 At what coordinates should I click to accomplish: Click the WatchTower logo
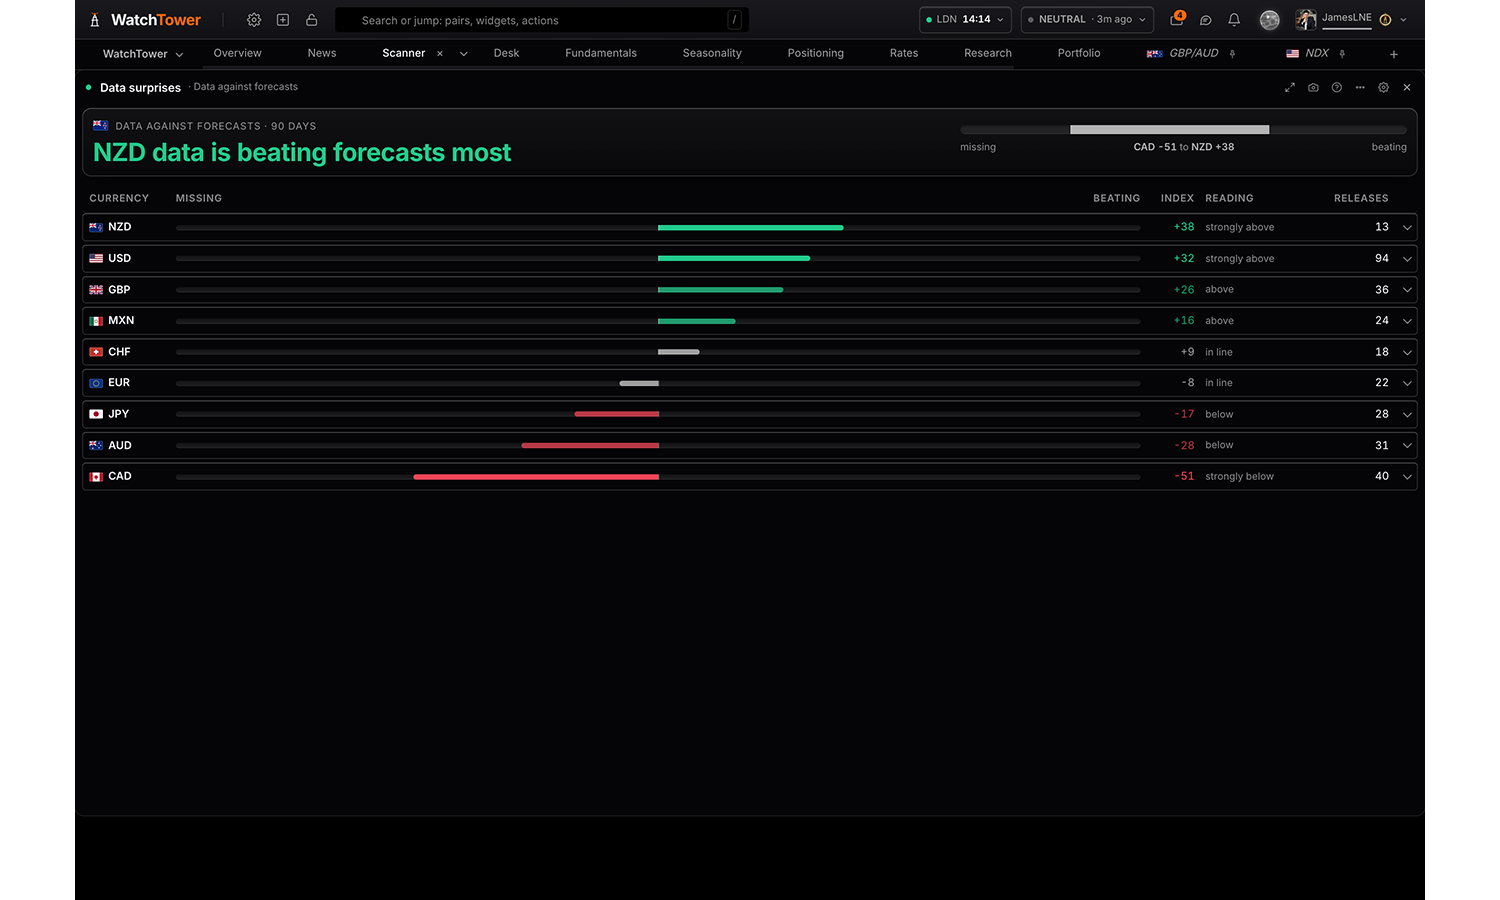click(145, 20)
